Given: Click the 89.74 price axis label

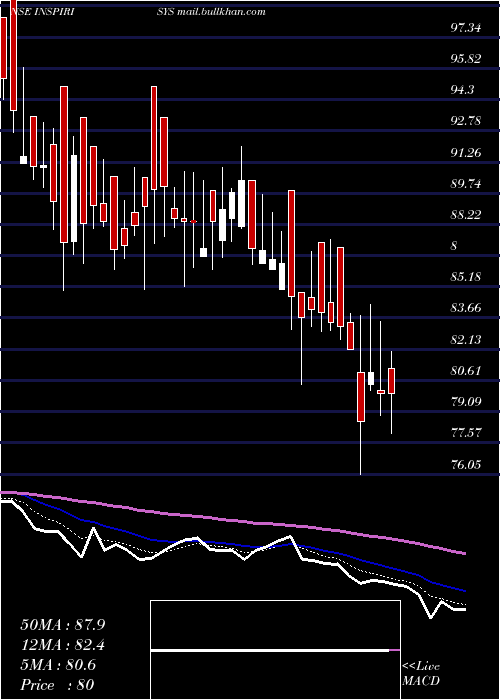Looking at the screenshot, I should coord(466,183).
